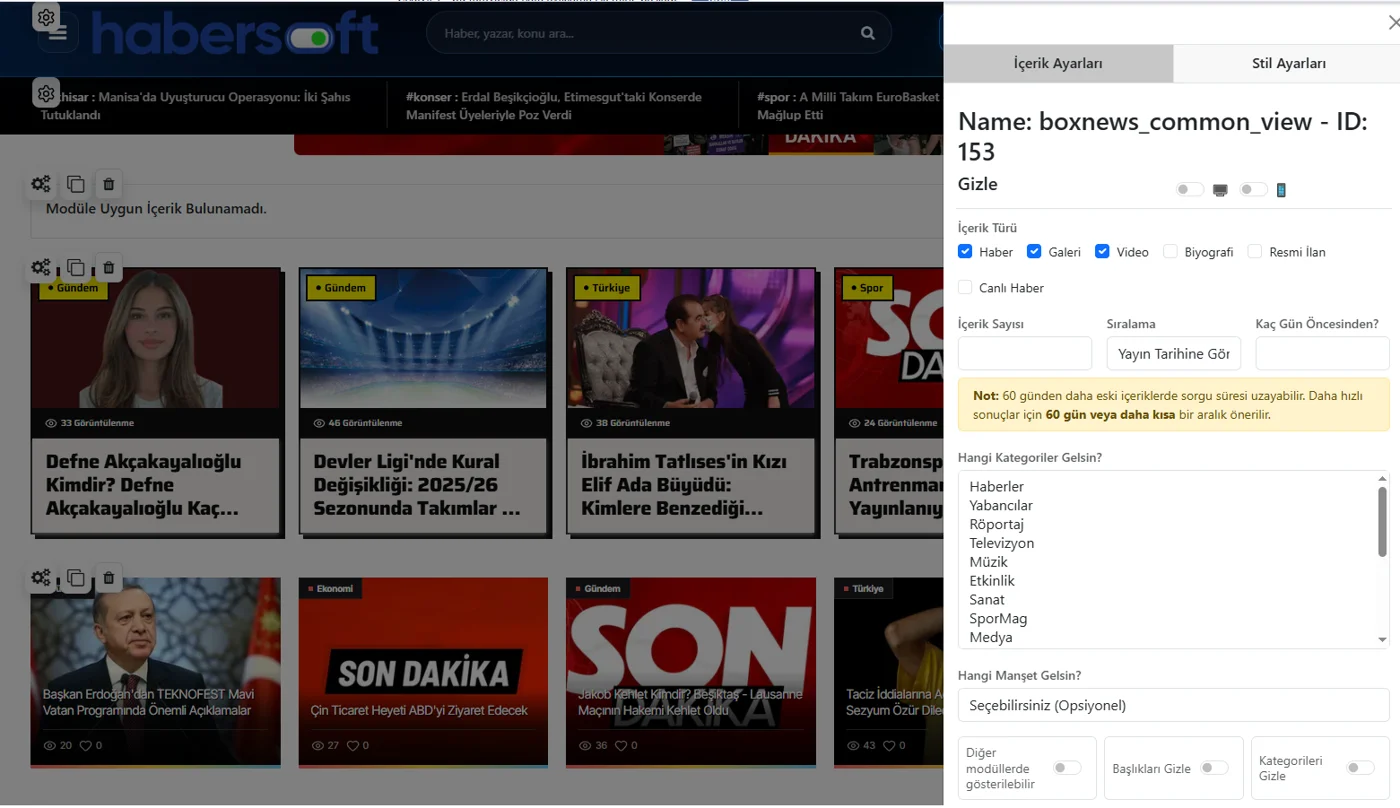Open the 'İbrahim Tatlıses'in Kızı Elif Ada' headline
1400x808 pixels.
click(684, 485)
